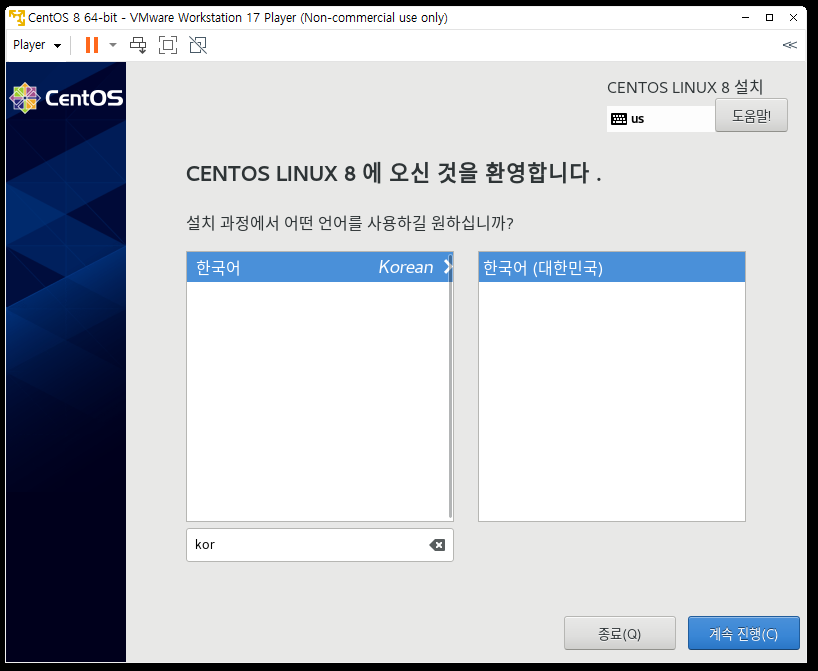This screenshot has width=818, height=671.
Task: Collapse the toolbar with double chevron
Action: pyautogui.click(x=790, y=45)
